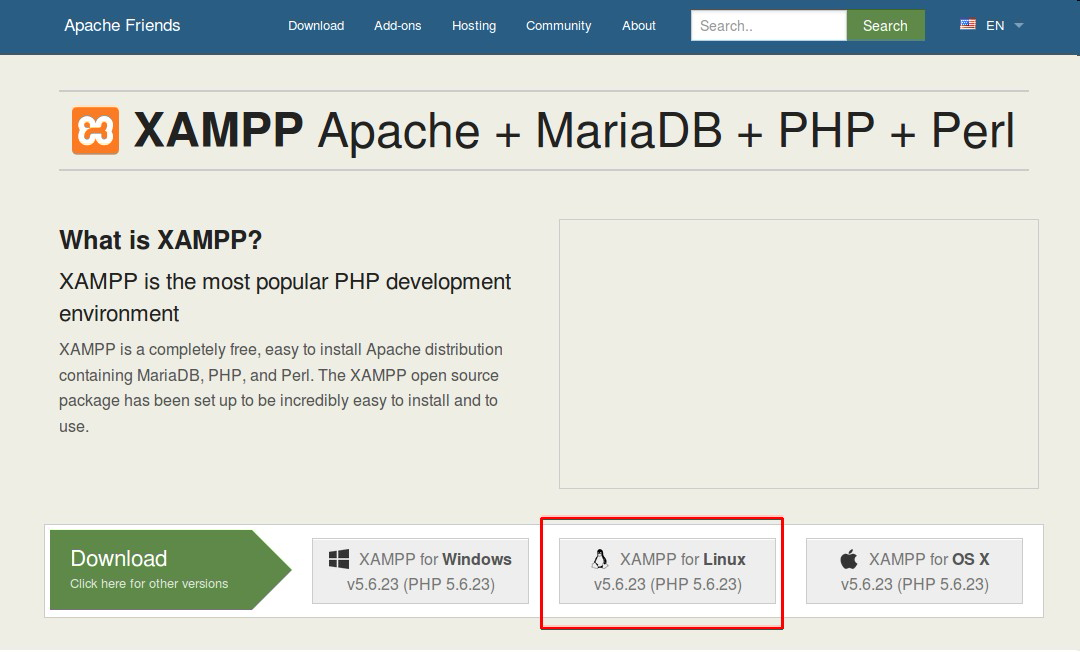Image resolution: width=1080 pixels, height=652 pixels.
Task: Click the empty video placeholder box
Action: tap(798, 354)
